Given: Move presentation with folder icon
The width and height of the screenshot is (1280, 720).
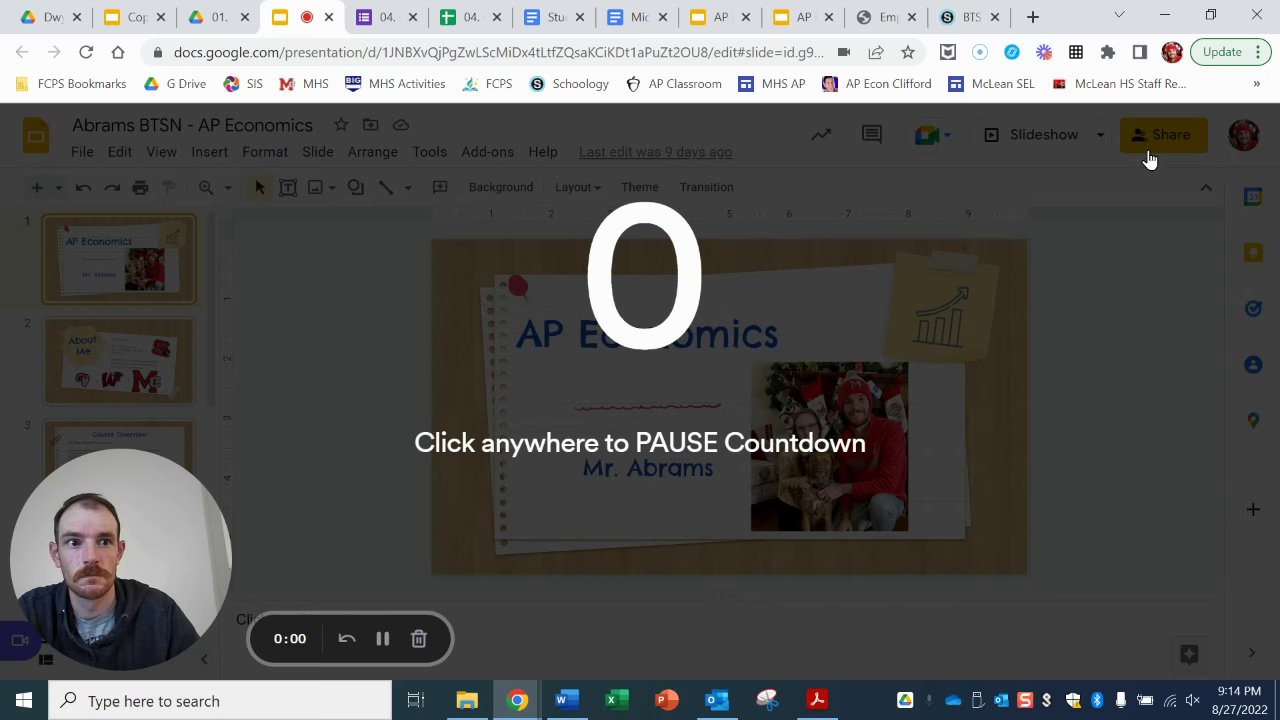Looking at the screenshot, I should [x=371, y=125].
